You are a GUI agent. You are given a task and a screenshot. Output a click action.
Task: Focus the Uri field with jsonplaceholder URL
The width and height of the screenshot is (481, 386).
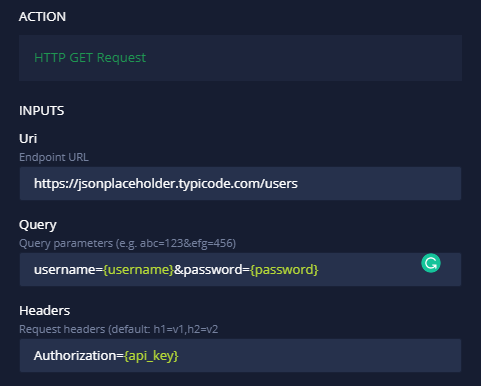240,184
